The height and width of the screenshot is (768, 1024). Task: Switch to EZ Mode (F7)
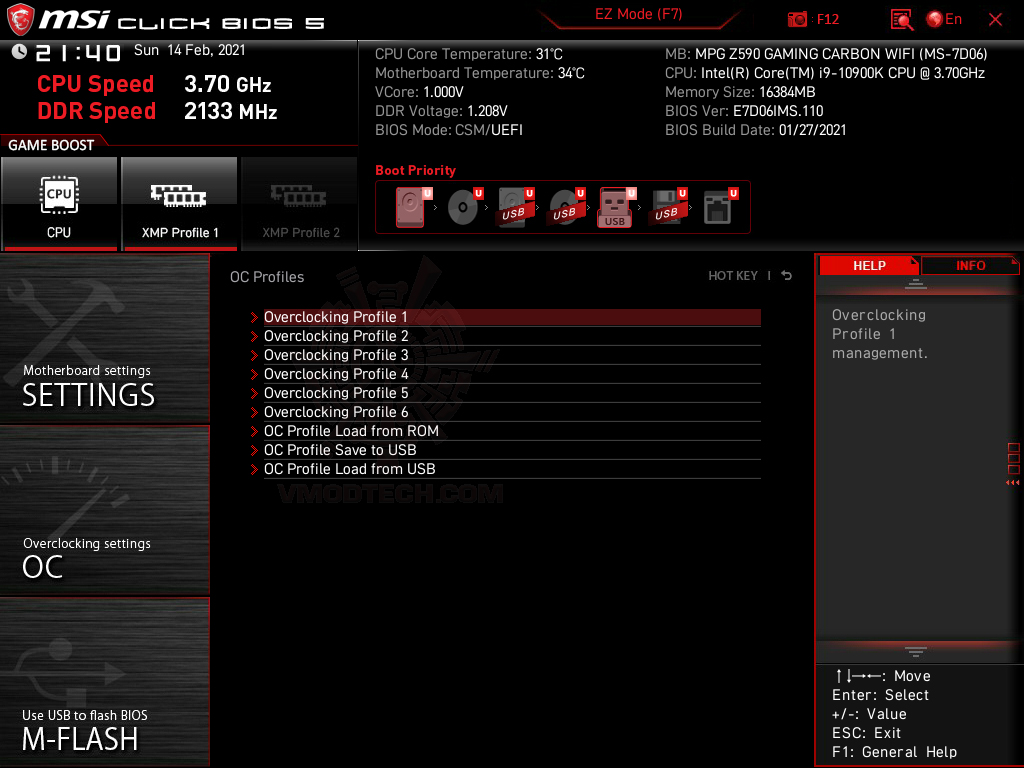point(639,15)
